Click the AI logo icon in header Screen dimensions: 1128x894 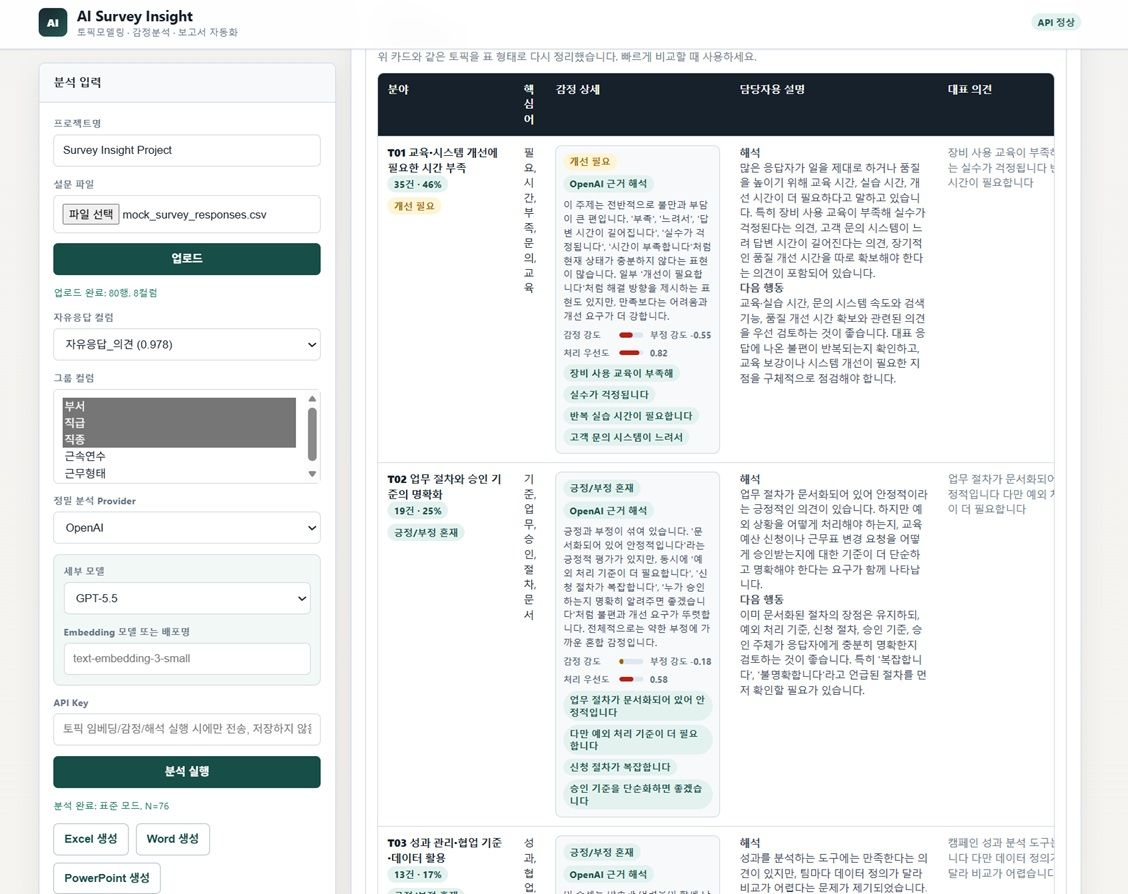pos(53,23)
